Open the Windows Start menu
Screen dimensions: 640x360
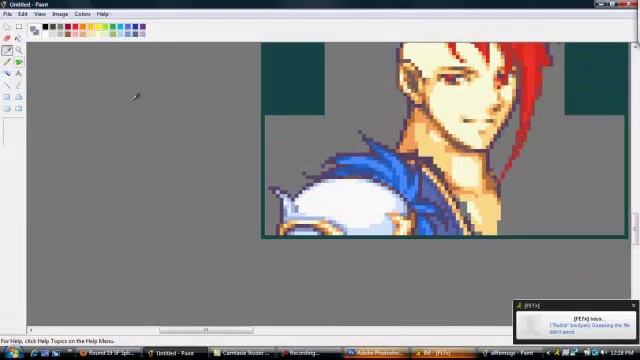(x=12, y=353)
